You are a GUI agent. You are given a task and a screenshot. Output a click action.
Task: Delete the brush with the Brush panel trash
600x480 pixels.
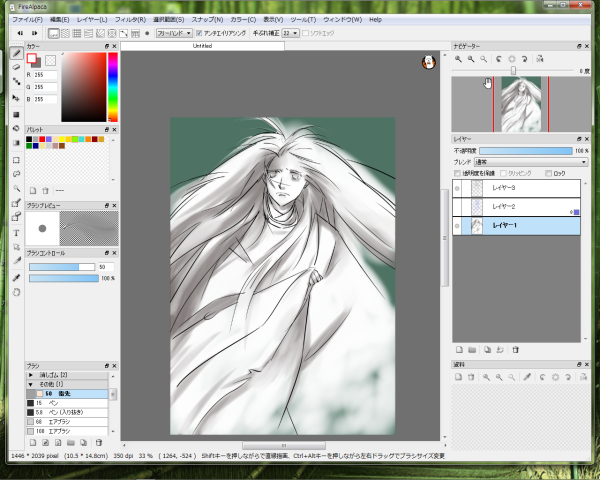pyautogui.click(x=98, y=443)
